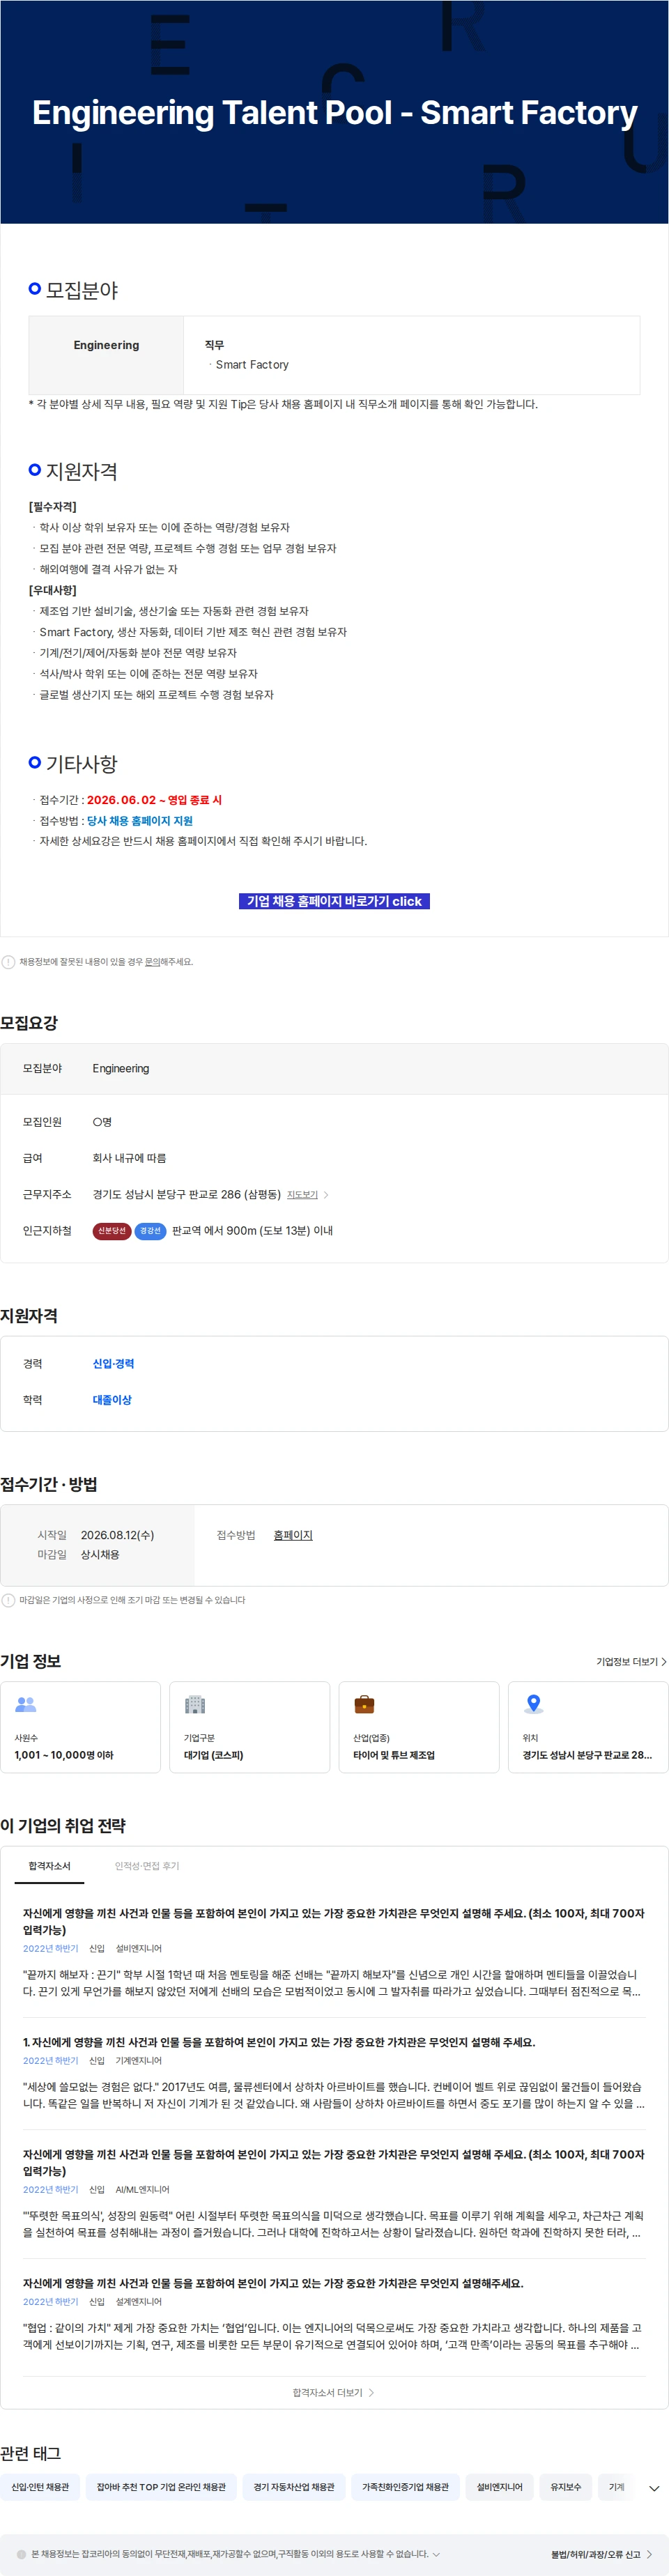This screenshot has height=2576, width=669.
Task: Select the 유지보수 related tag
Action: 565,2487
